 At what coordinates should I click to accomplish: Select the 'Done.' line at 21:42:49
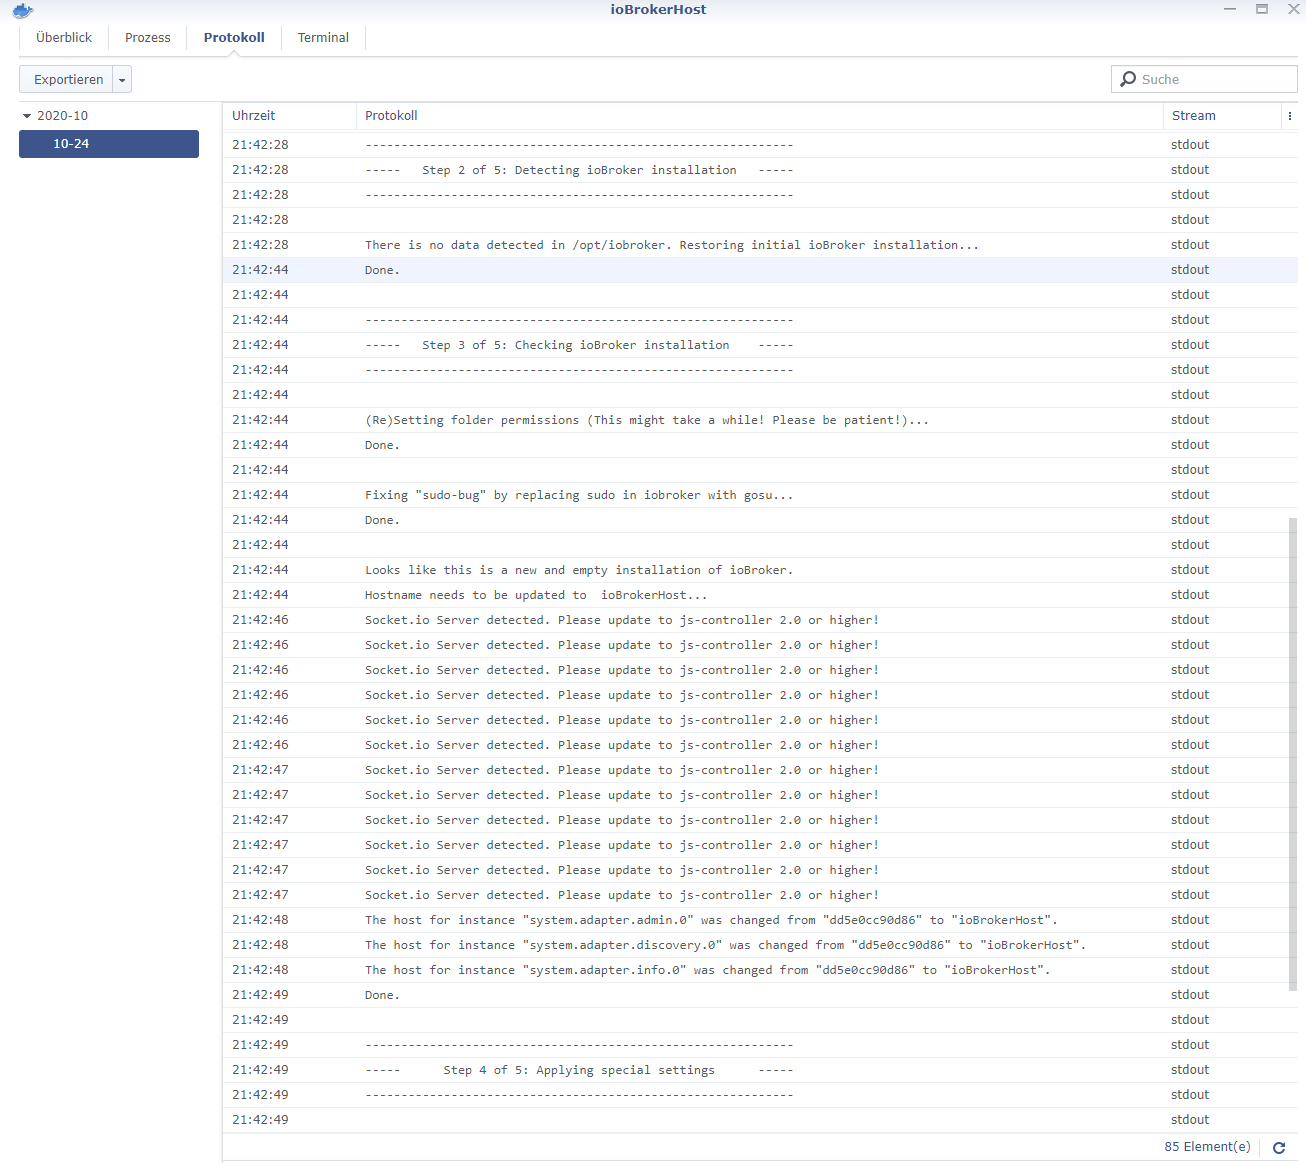760,995
